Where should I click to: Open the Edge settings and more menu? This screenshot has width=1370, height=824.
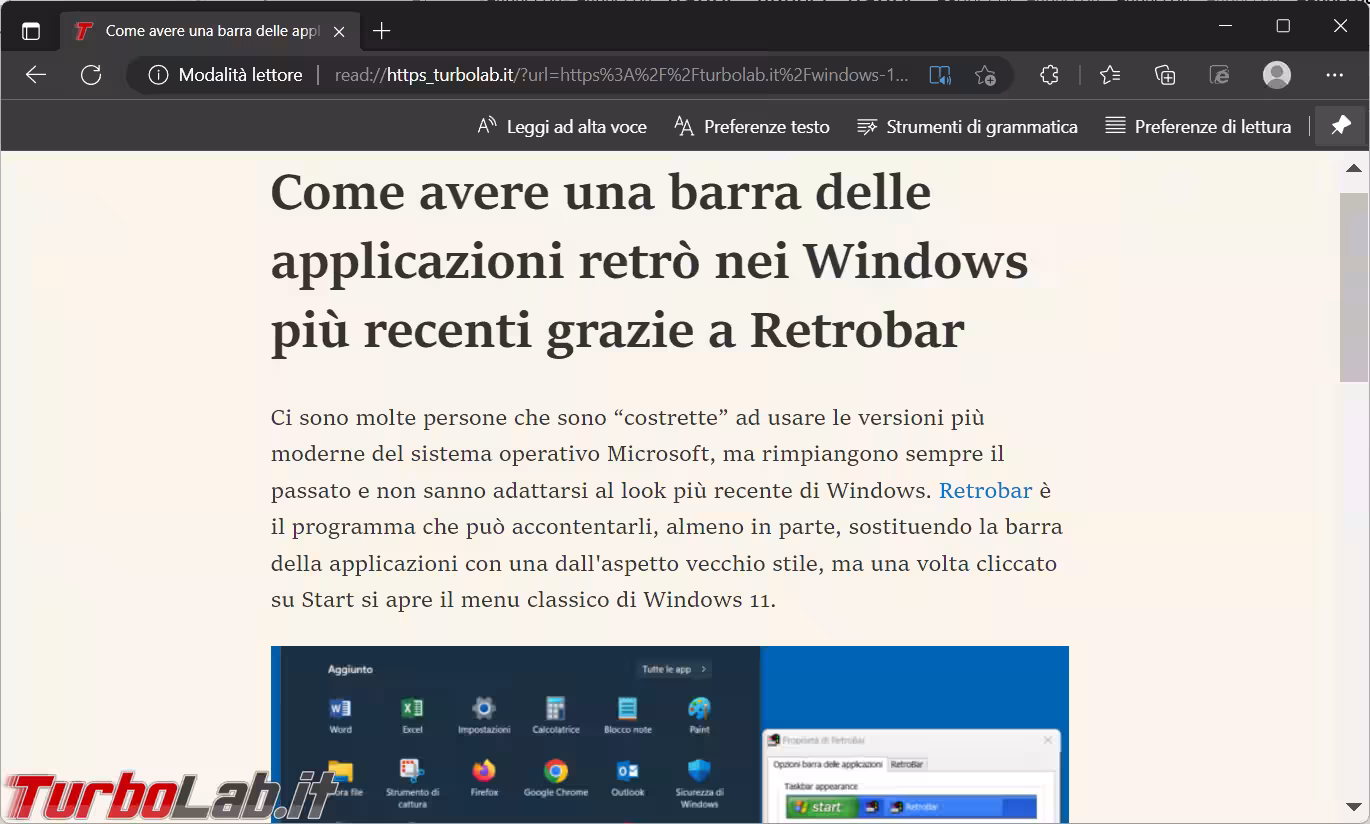point(1335,75)
